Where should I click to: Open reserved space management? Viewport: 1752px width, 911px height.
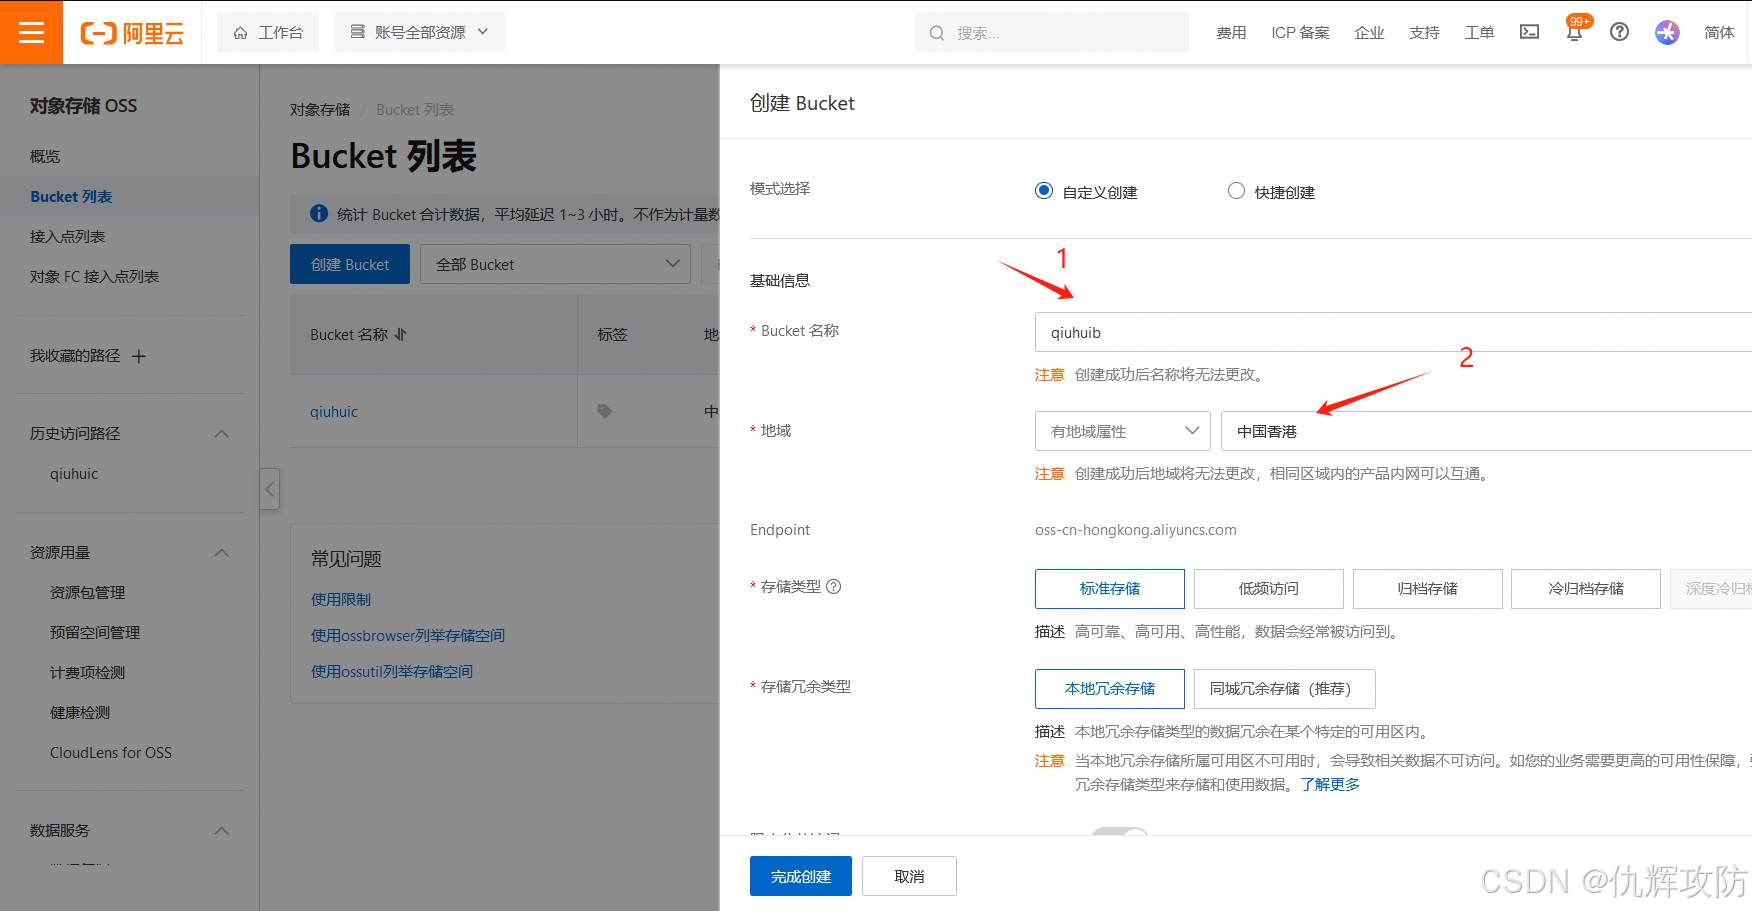(x=95, y=632)
